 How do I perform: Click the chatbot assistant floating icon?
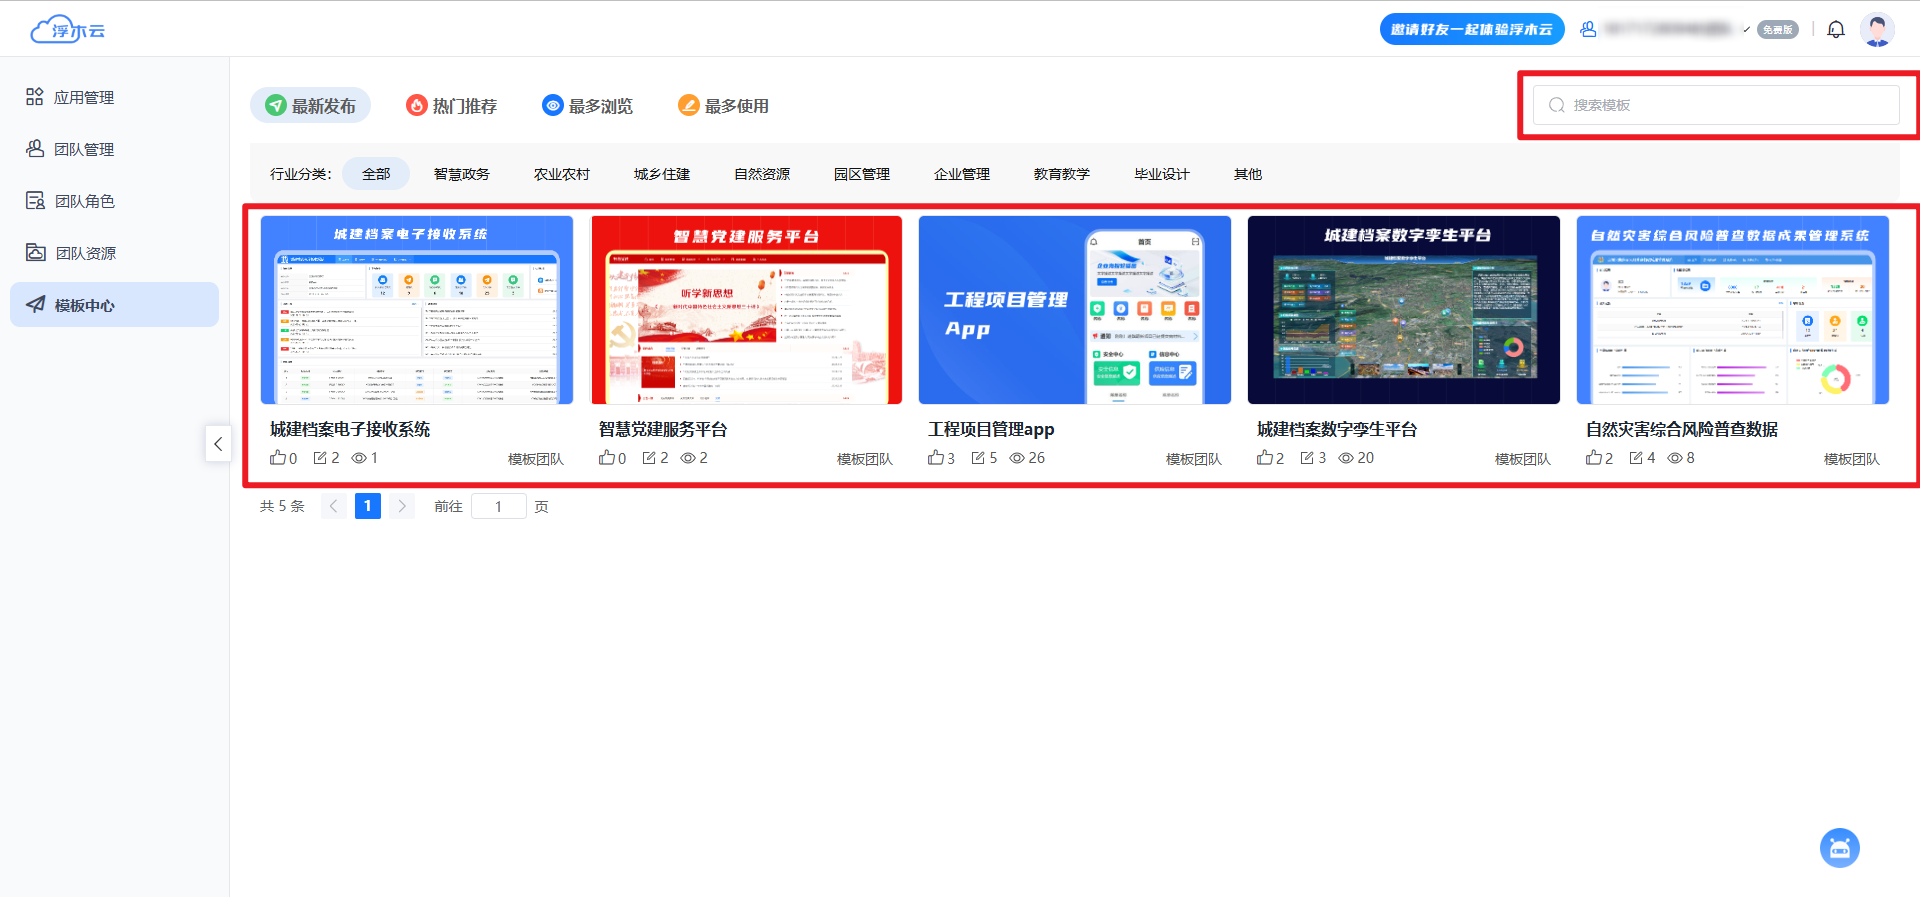(1839, 848)
